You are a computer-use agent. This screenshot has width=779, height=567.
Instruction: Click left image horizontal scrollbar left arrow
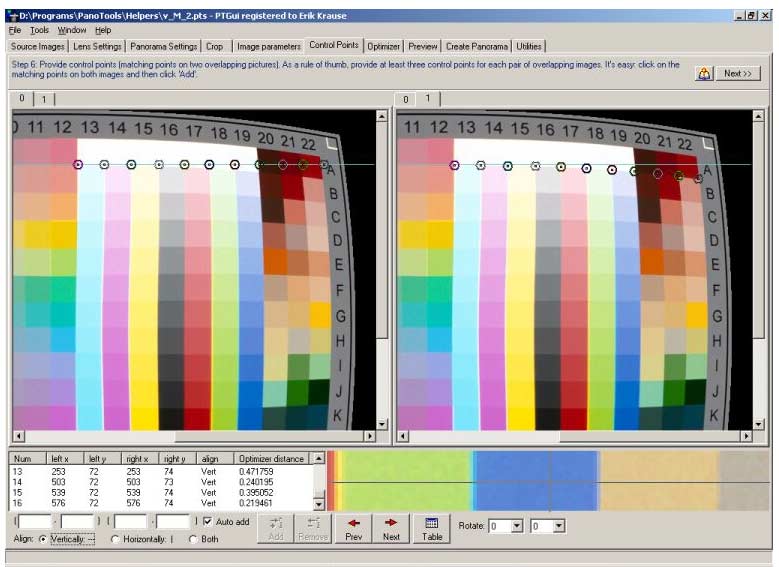(x=18, y=436)
